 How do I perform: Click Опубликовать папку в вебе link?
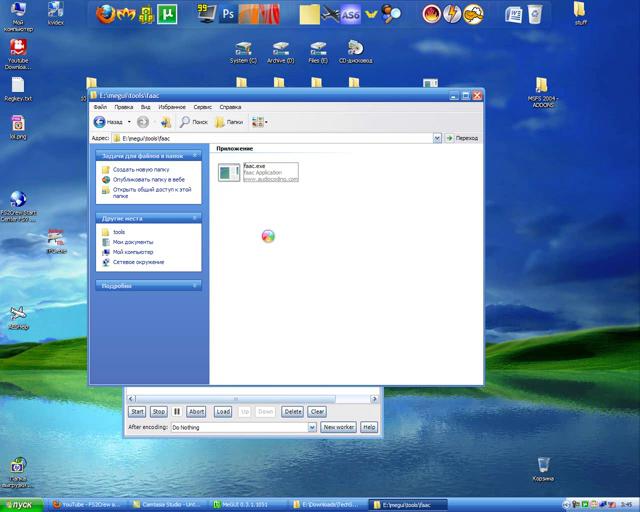point(149,179)
